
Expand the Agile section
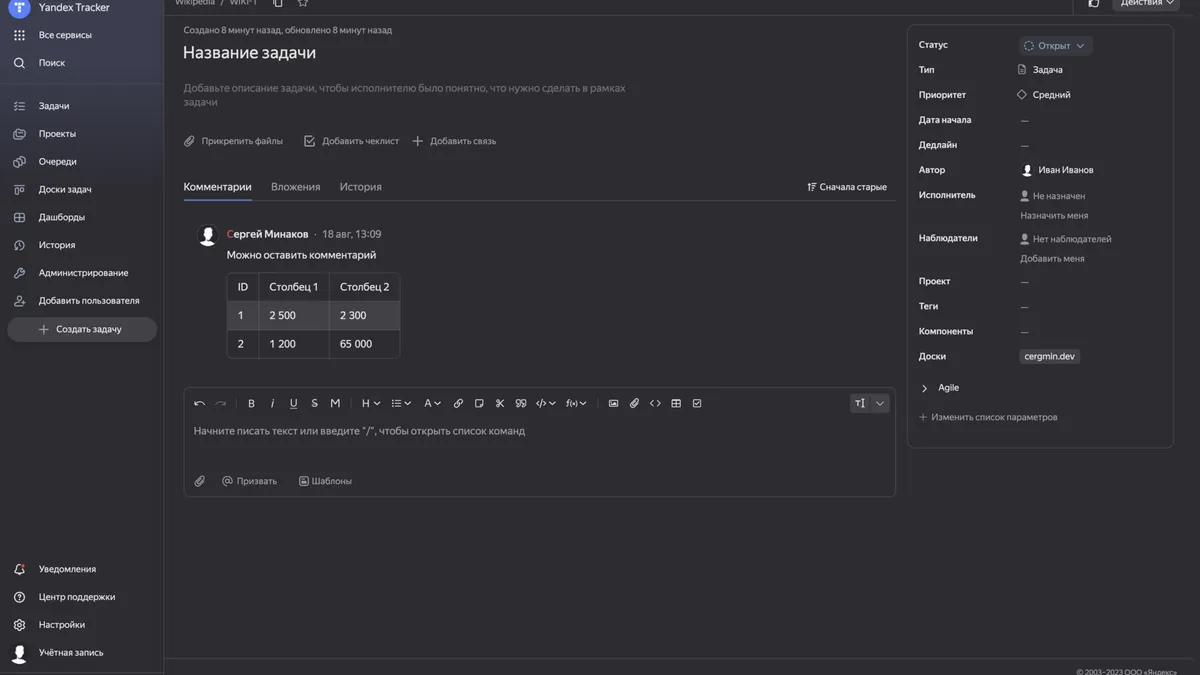tap(940, 388)
